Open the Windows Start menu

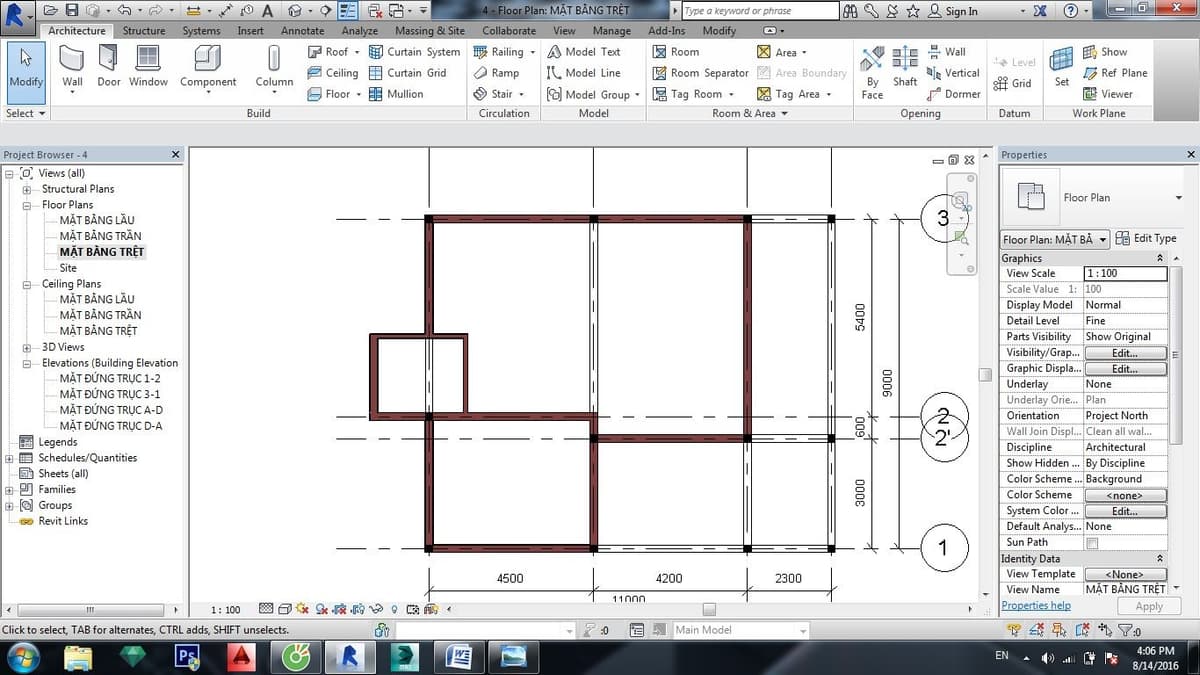pos(22,657)
